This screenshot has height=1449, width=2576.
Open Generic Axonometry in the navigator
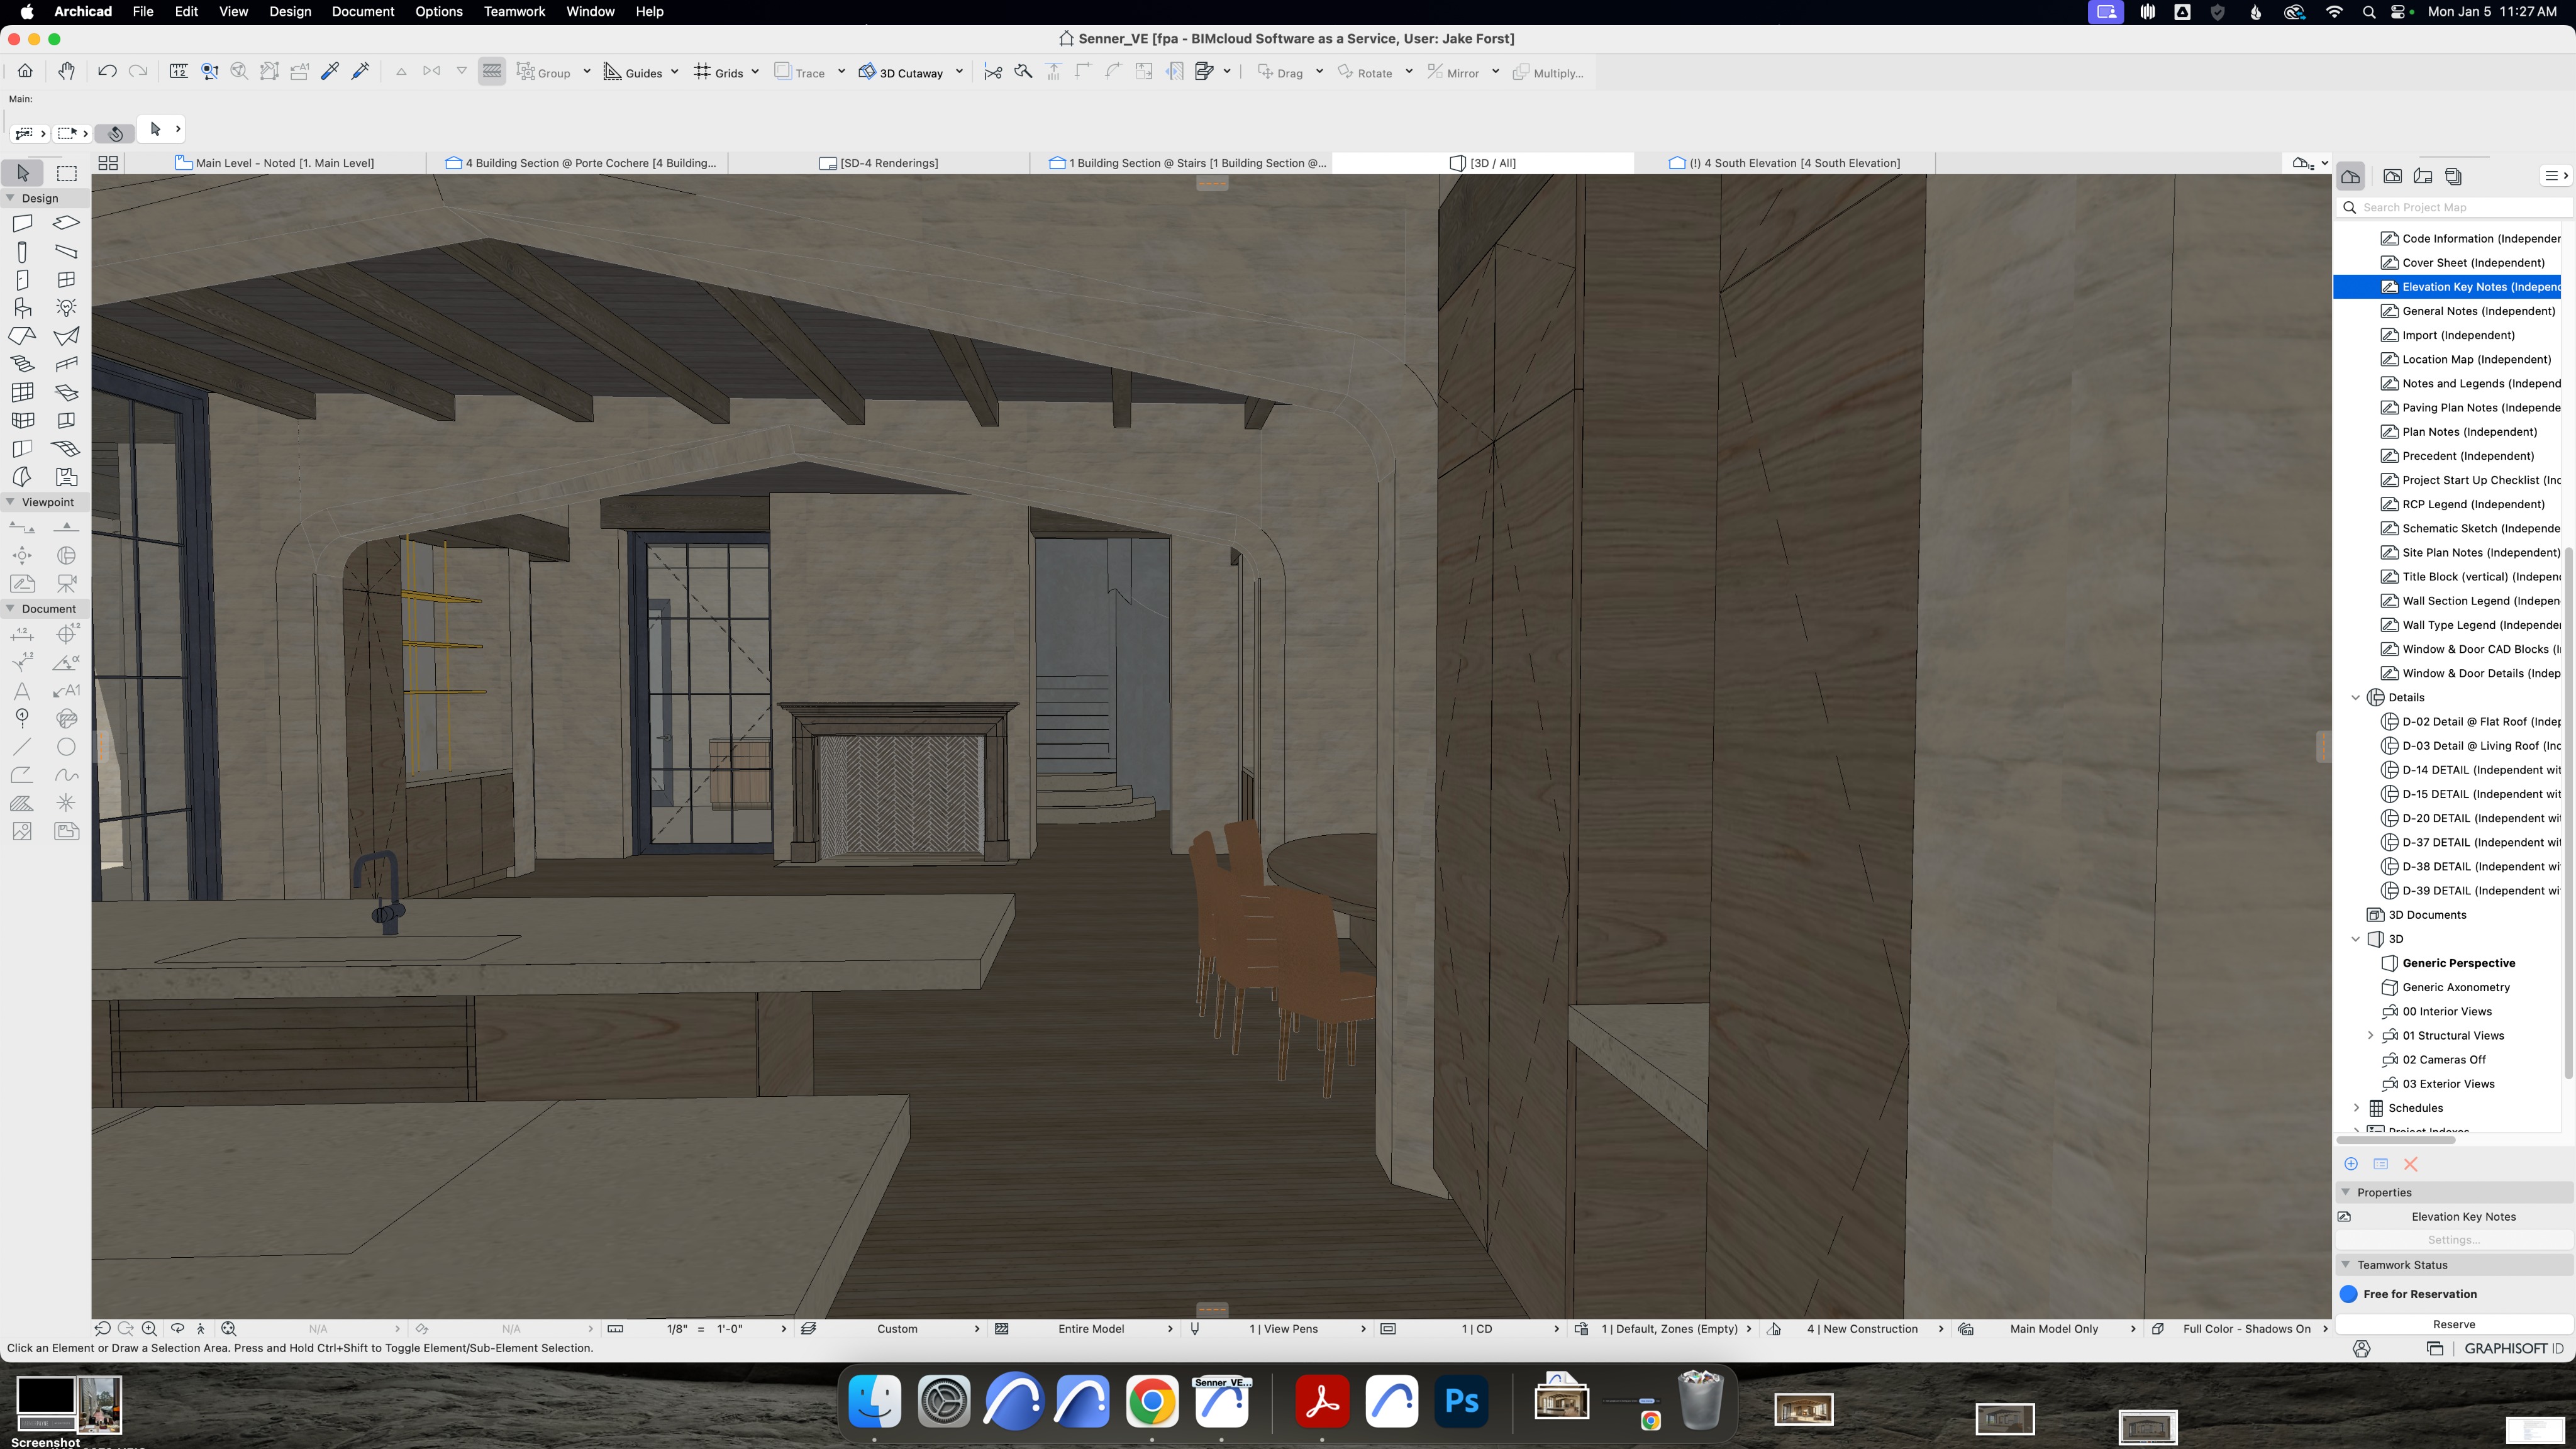[2456, 987]
